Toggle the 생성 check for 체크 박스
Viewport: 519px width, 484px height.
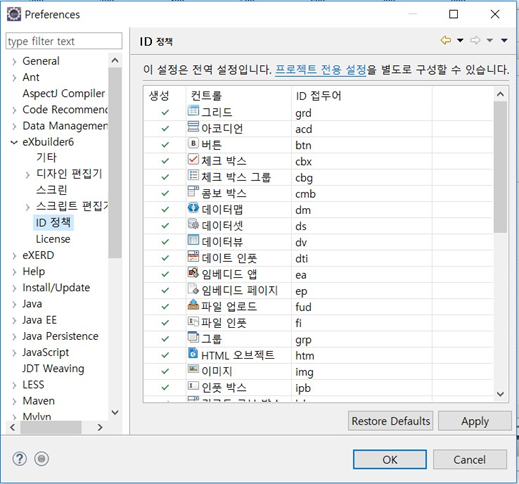tap(165, 161)
